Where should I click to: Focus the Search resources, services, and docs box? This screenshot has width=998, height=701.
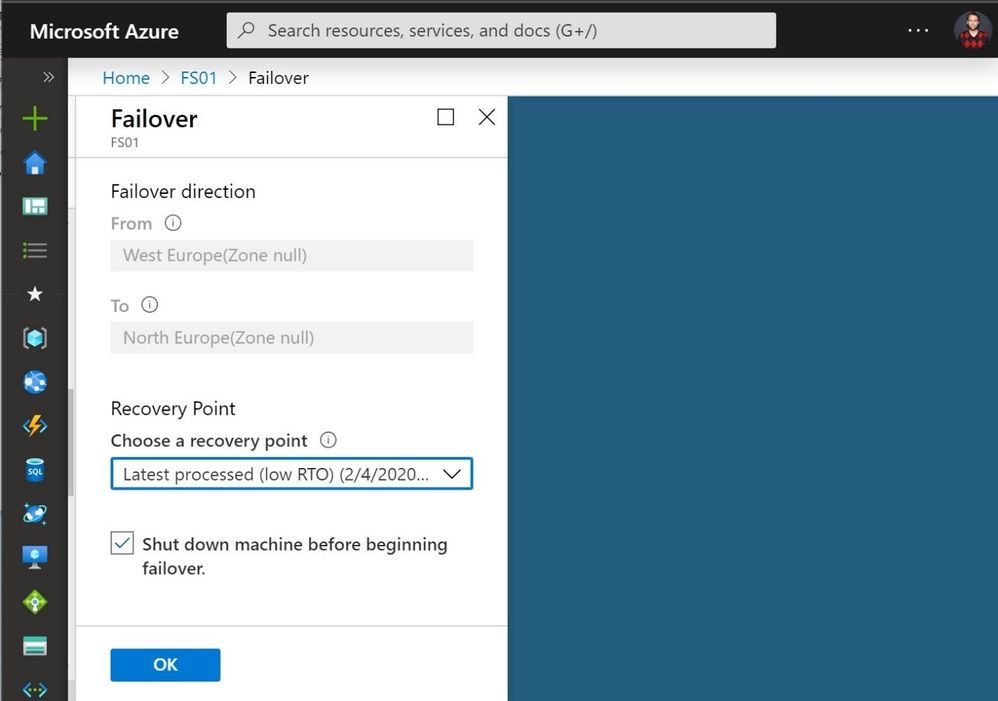coord(501,30)
